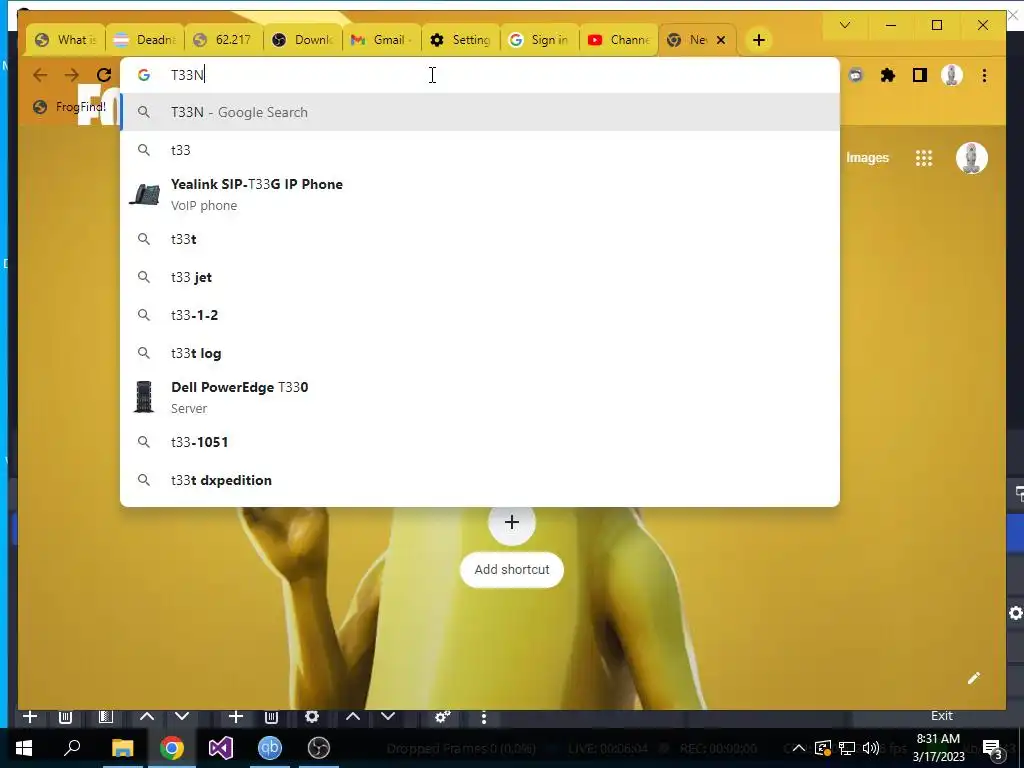
Task: Expand the system tray hidden icons
Action: click(x=799, y=748)
